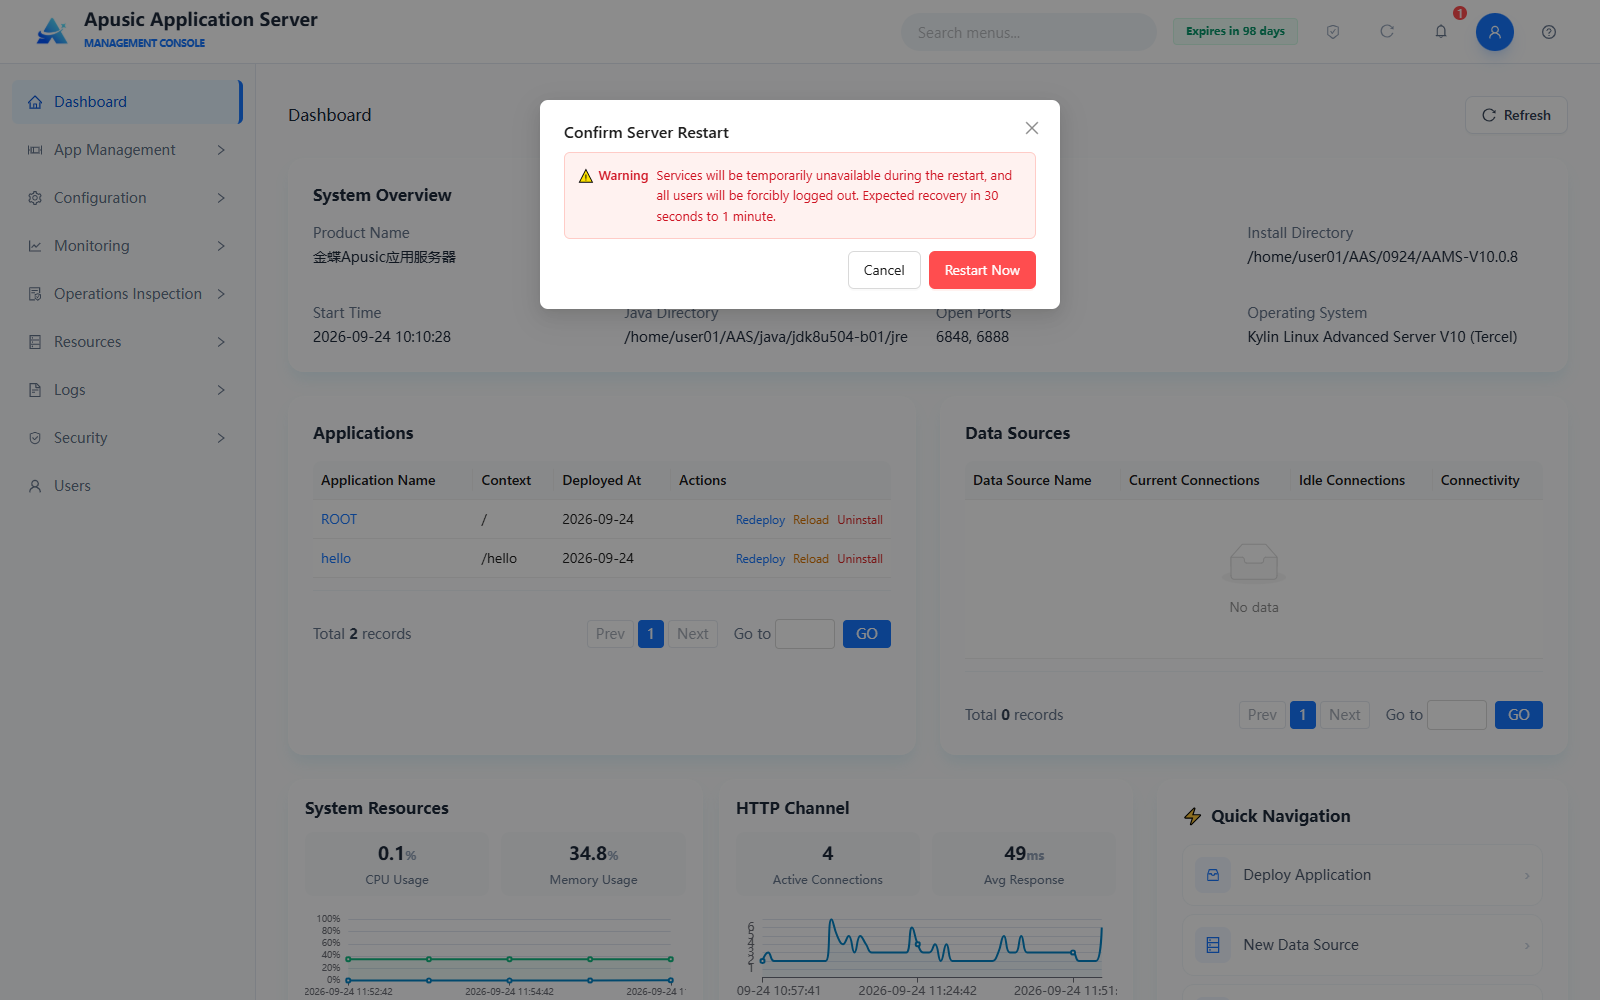Open the ROOT application link
1600x1000 pixels.
[x=339, y=519]
